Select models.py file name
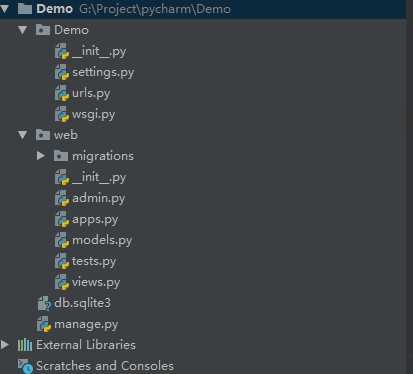 102,240
